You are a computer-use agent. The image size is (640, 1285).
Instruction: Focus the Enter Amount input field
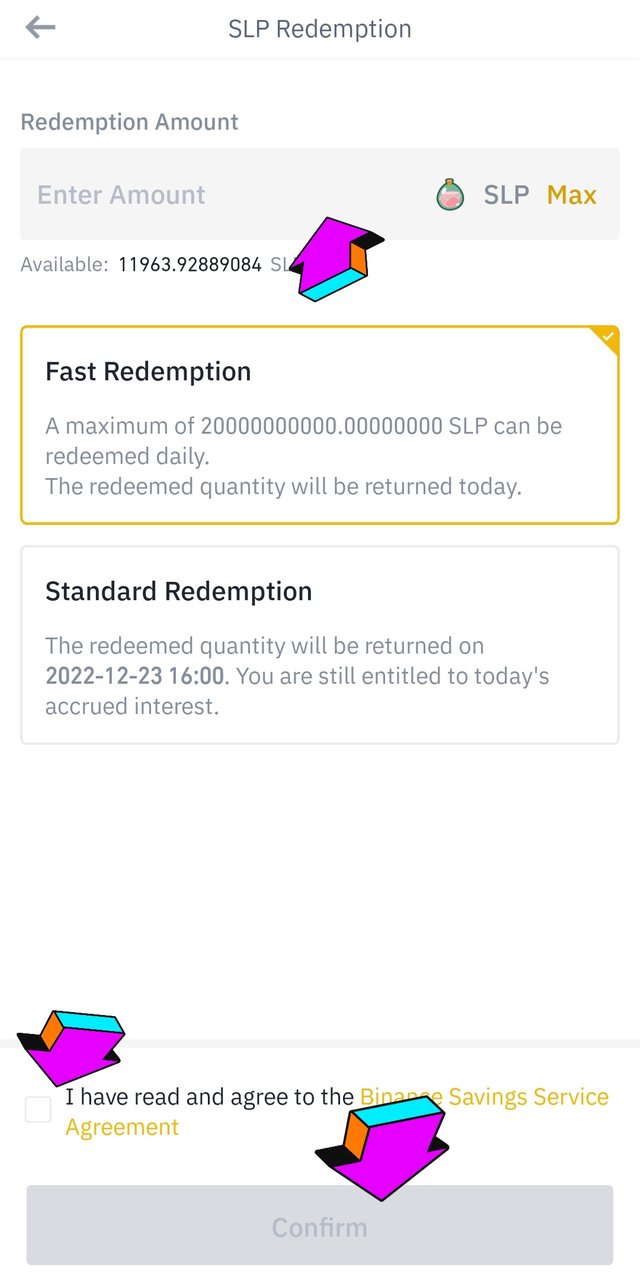pyautogui.click(x=200, y=195)
